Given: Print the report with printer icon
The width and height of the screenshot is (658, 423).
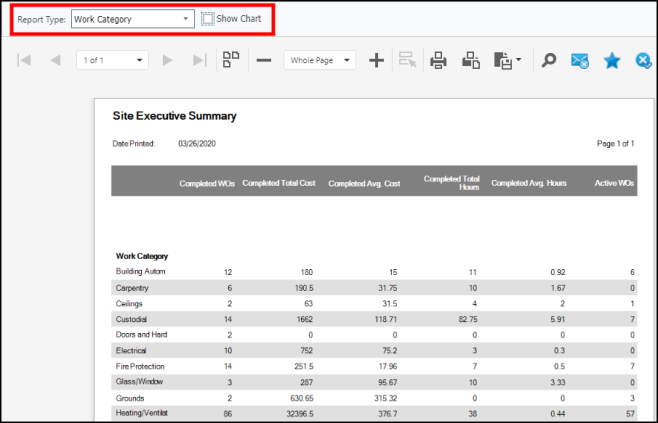Looking at the screenshot, I should point(439,60).
